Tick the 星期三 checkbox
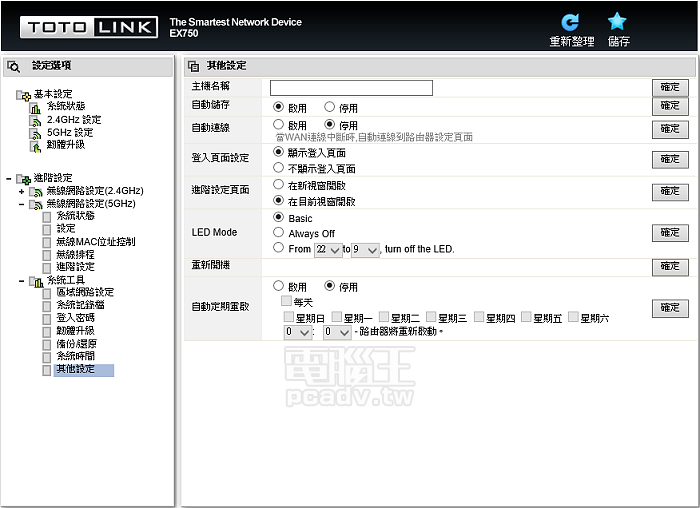The image size is (700, 508). pyautogui.click(x=431, y=317)
